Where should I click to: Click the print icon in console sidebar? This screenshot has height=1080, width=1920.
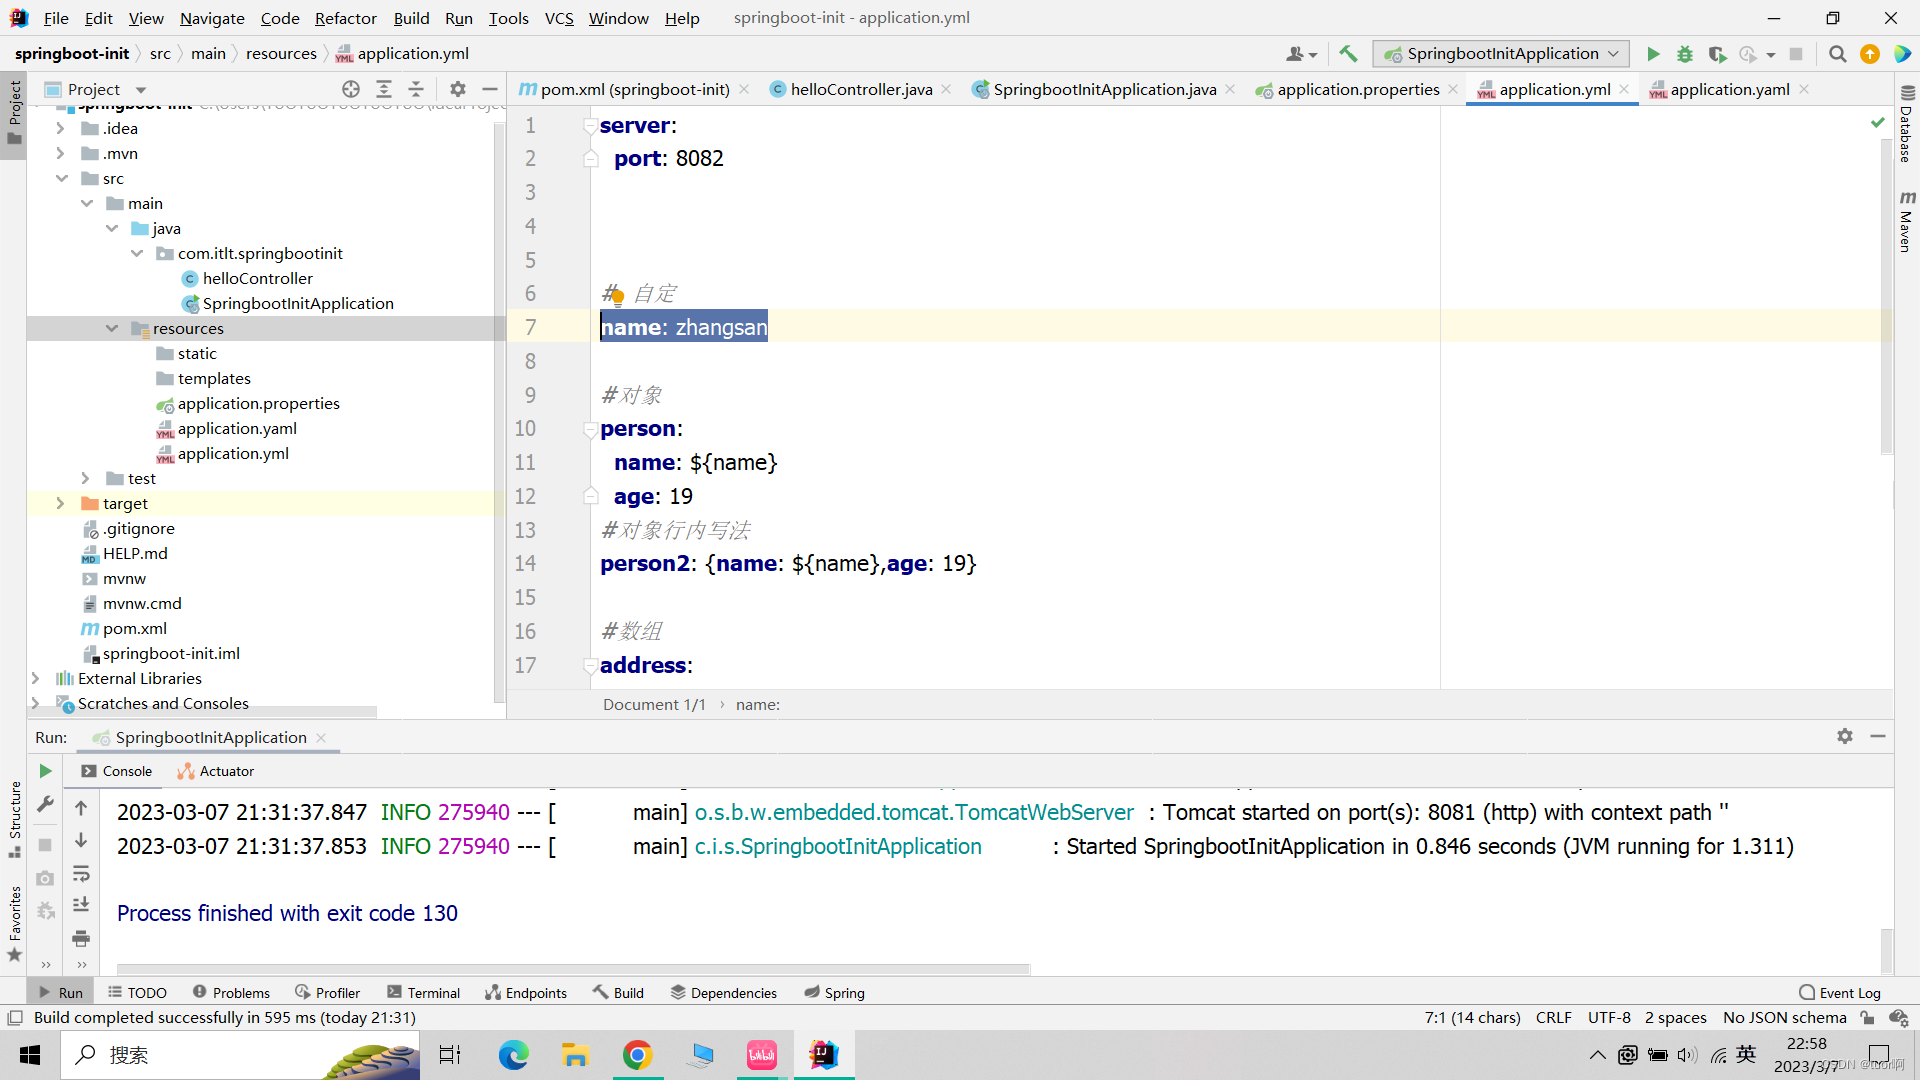[81, 938]
